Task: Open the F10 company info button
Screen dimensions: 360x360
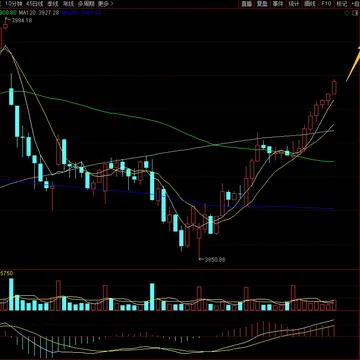Action: (x=326, y=4)
